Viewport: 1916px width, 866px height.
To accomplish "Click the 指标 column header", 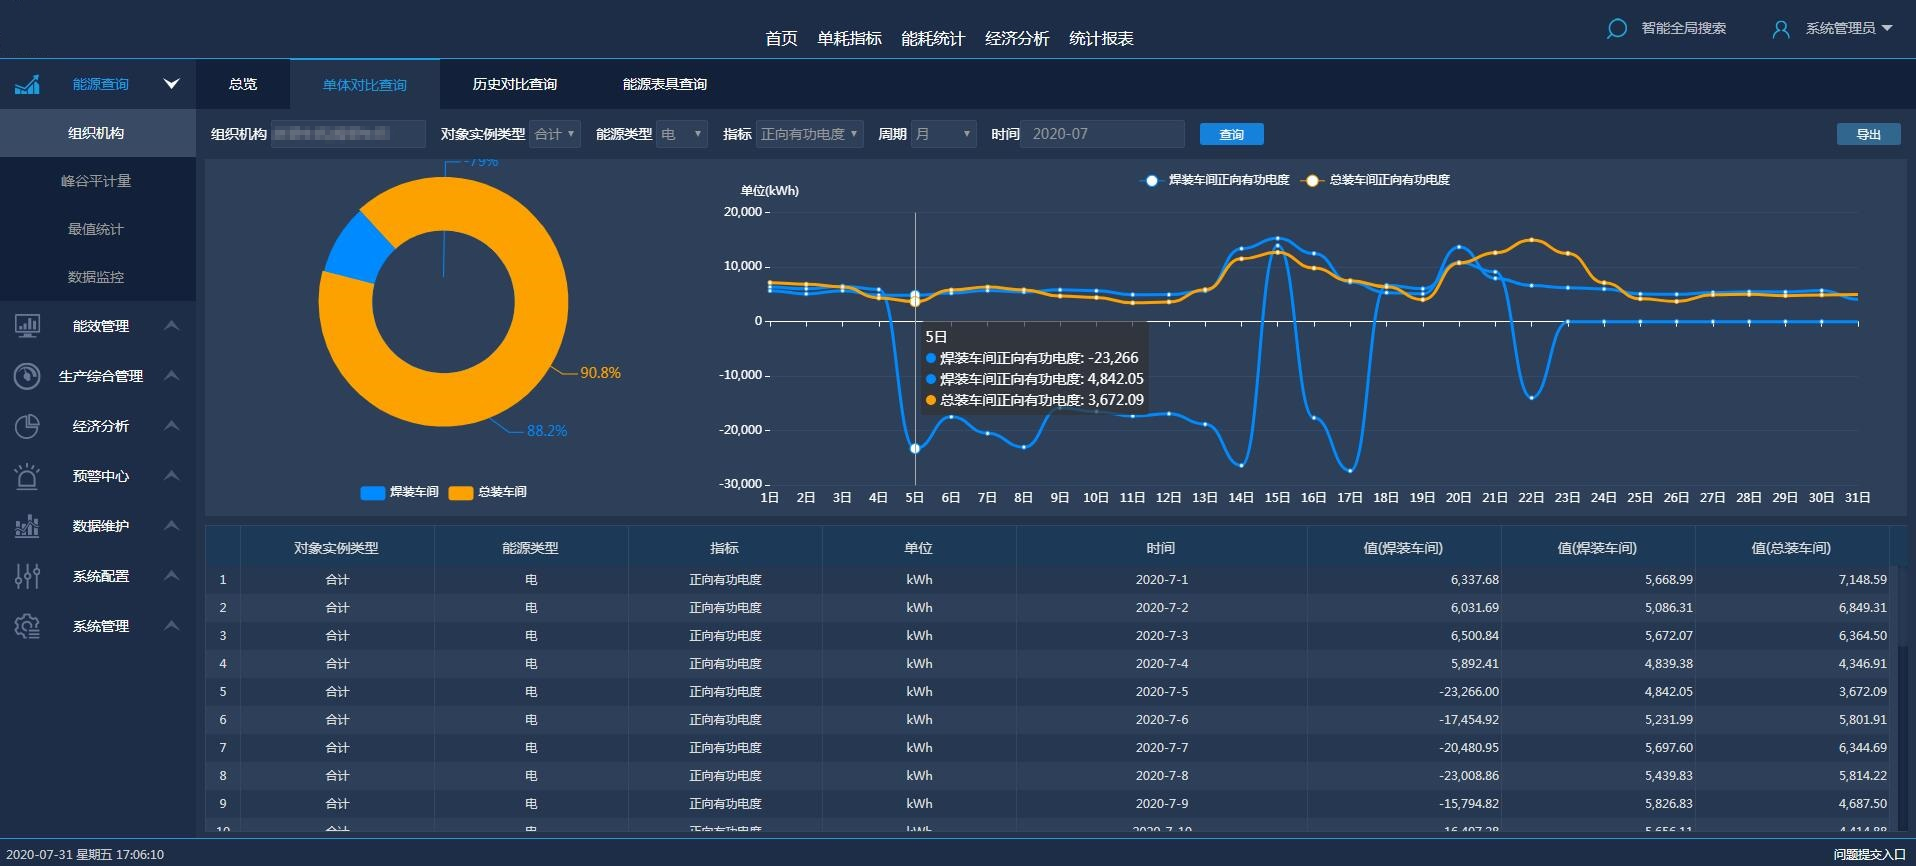I will (x=725, y=548).
